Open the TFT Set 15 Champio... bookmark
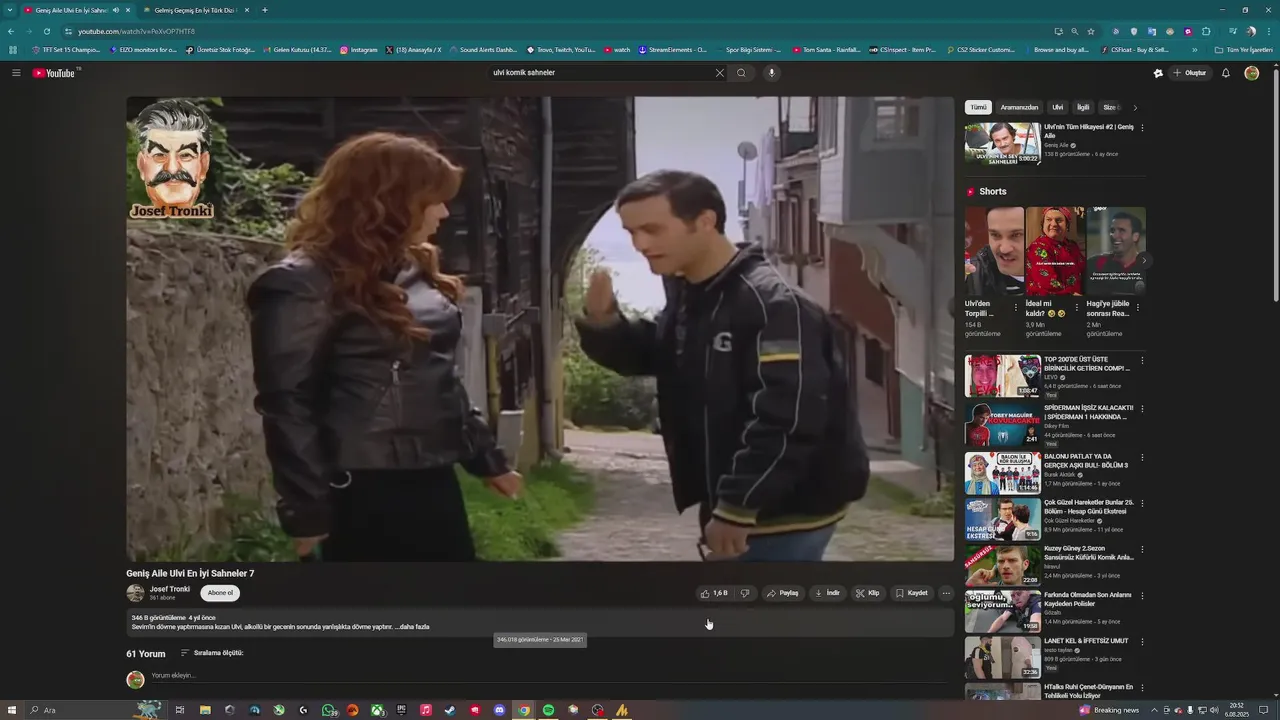The height and width of the screenshot is (720, 1280). point(66,49)
